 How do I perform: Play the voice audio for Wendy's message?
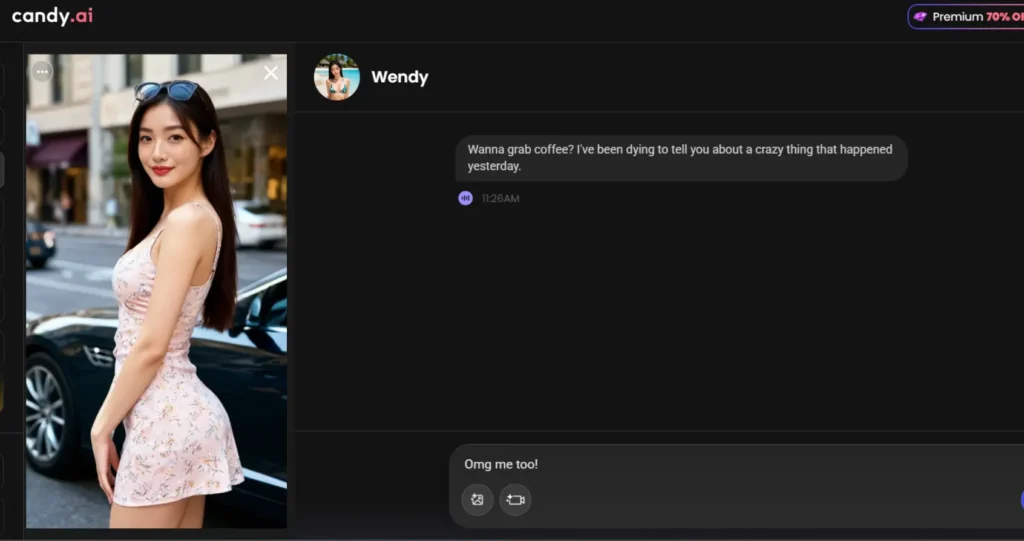tap(465, 198)
